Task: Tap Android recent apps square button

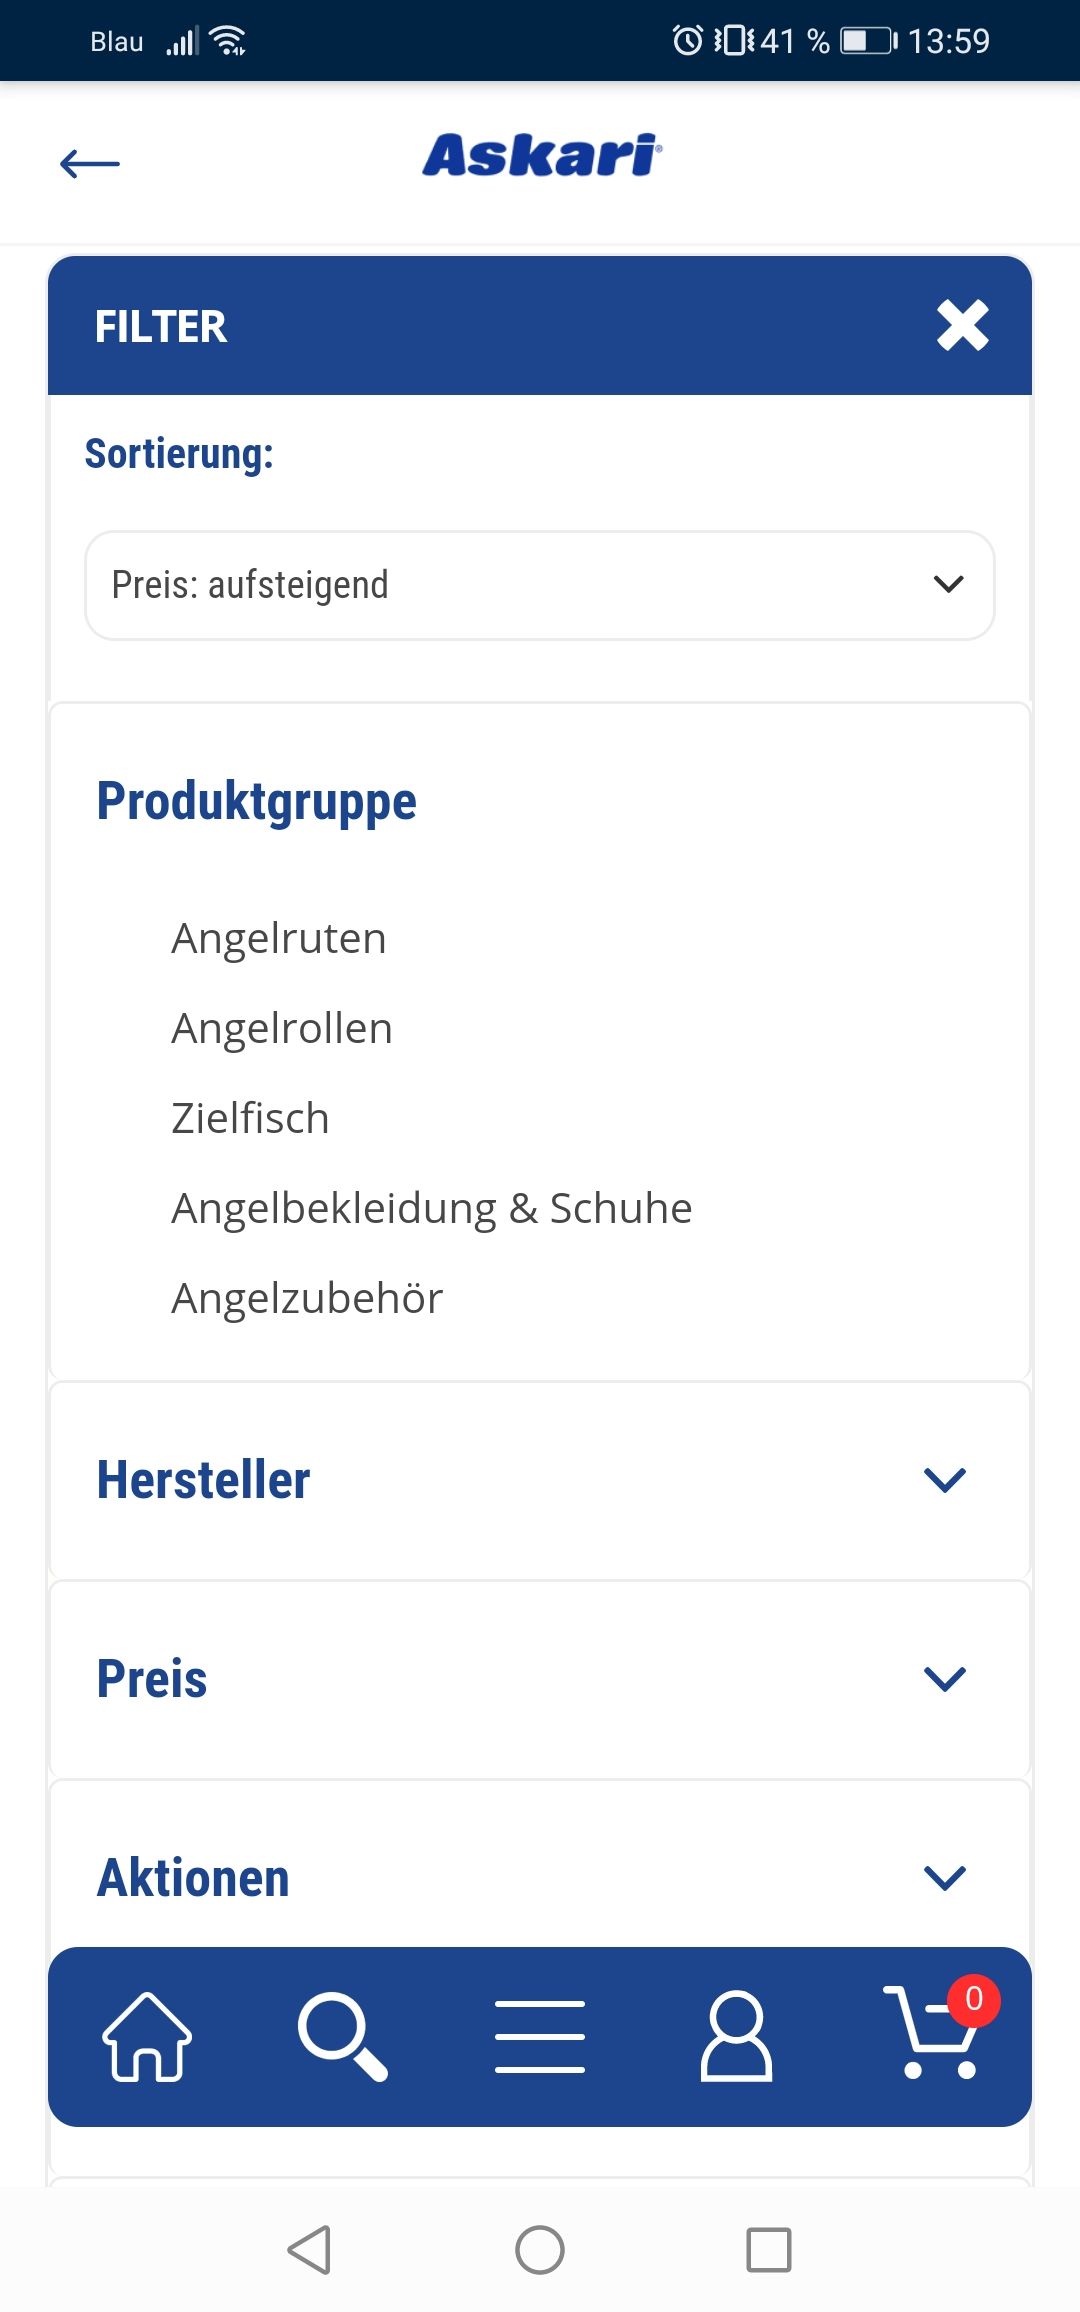Action: [769, 2250]
